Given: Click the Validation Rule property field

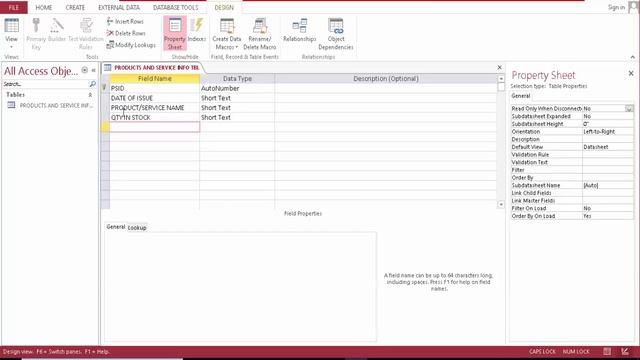Looking at the screenshot, I should [x=608, y=155].
